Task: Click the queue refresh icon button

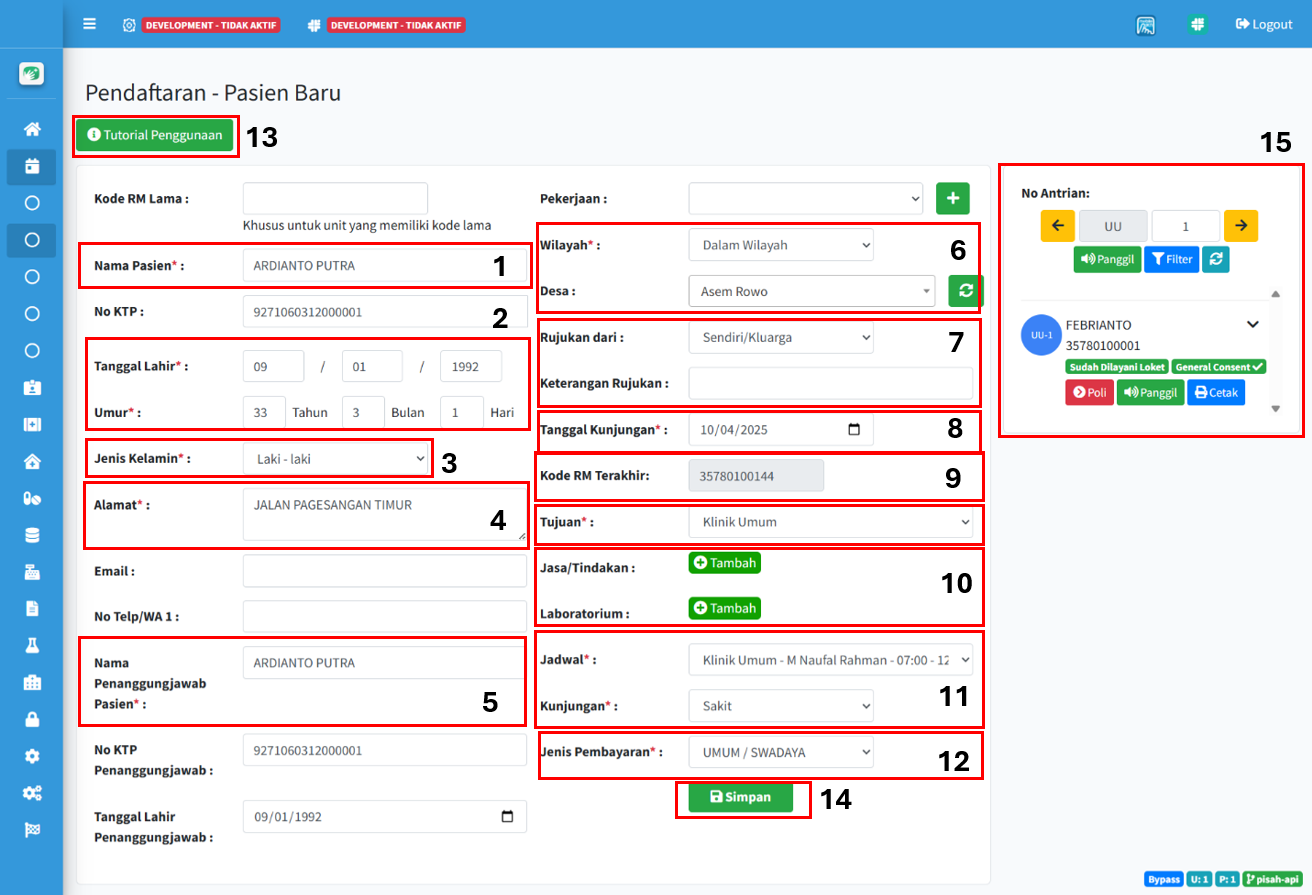Action: point(1215,259)
